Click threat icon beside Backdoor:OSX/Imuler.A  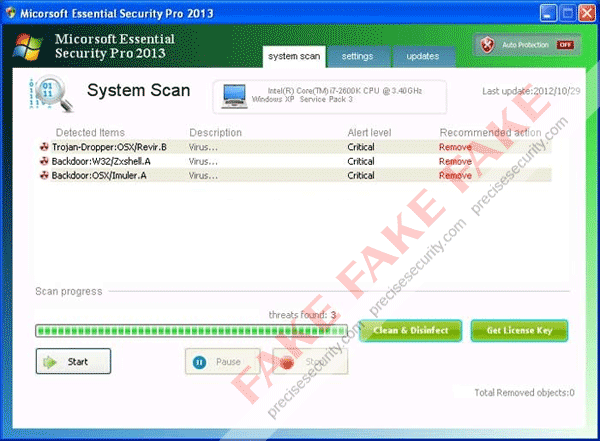point(44,175)
